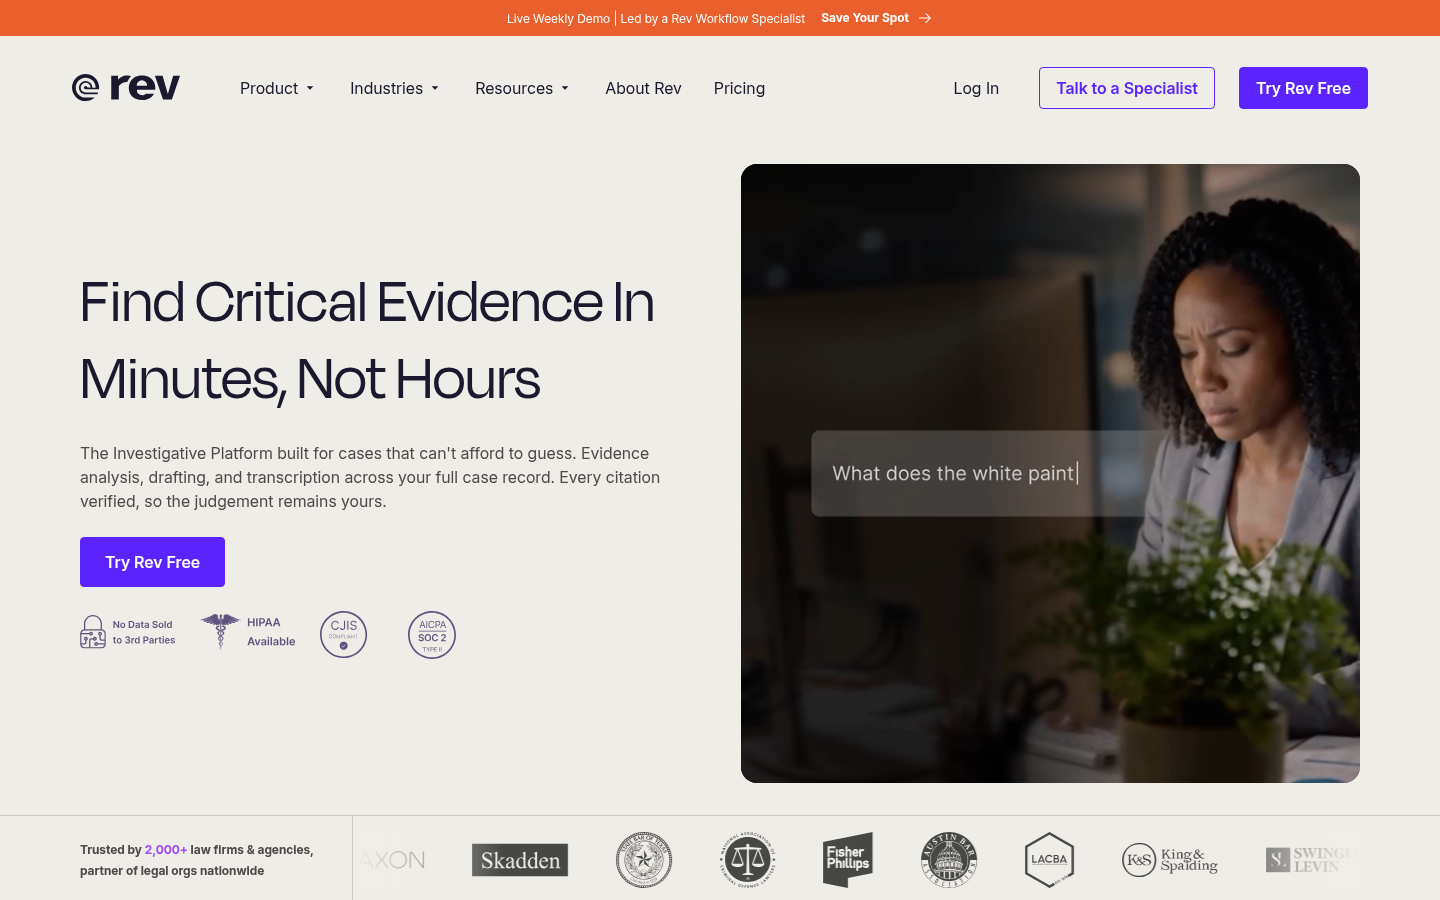1440x900 pixels.
Task: Click the Austin Bar Association logo
Action: pos(949,860)
